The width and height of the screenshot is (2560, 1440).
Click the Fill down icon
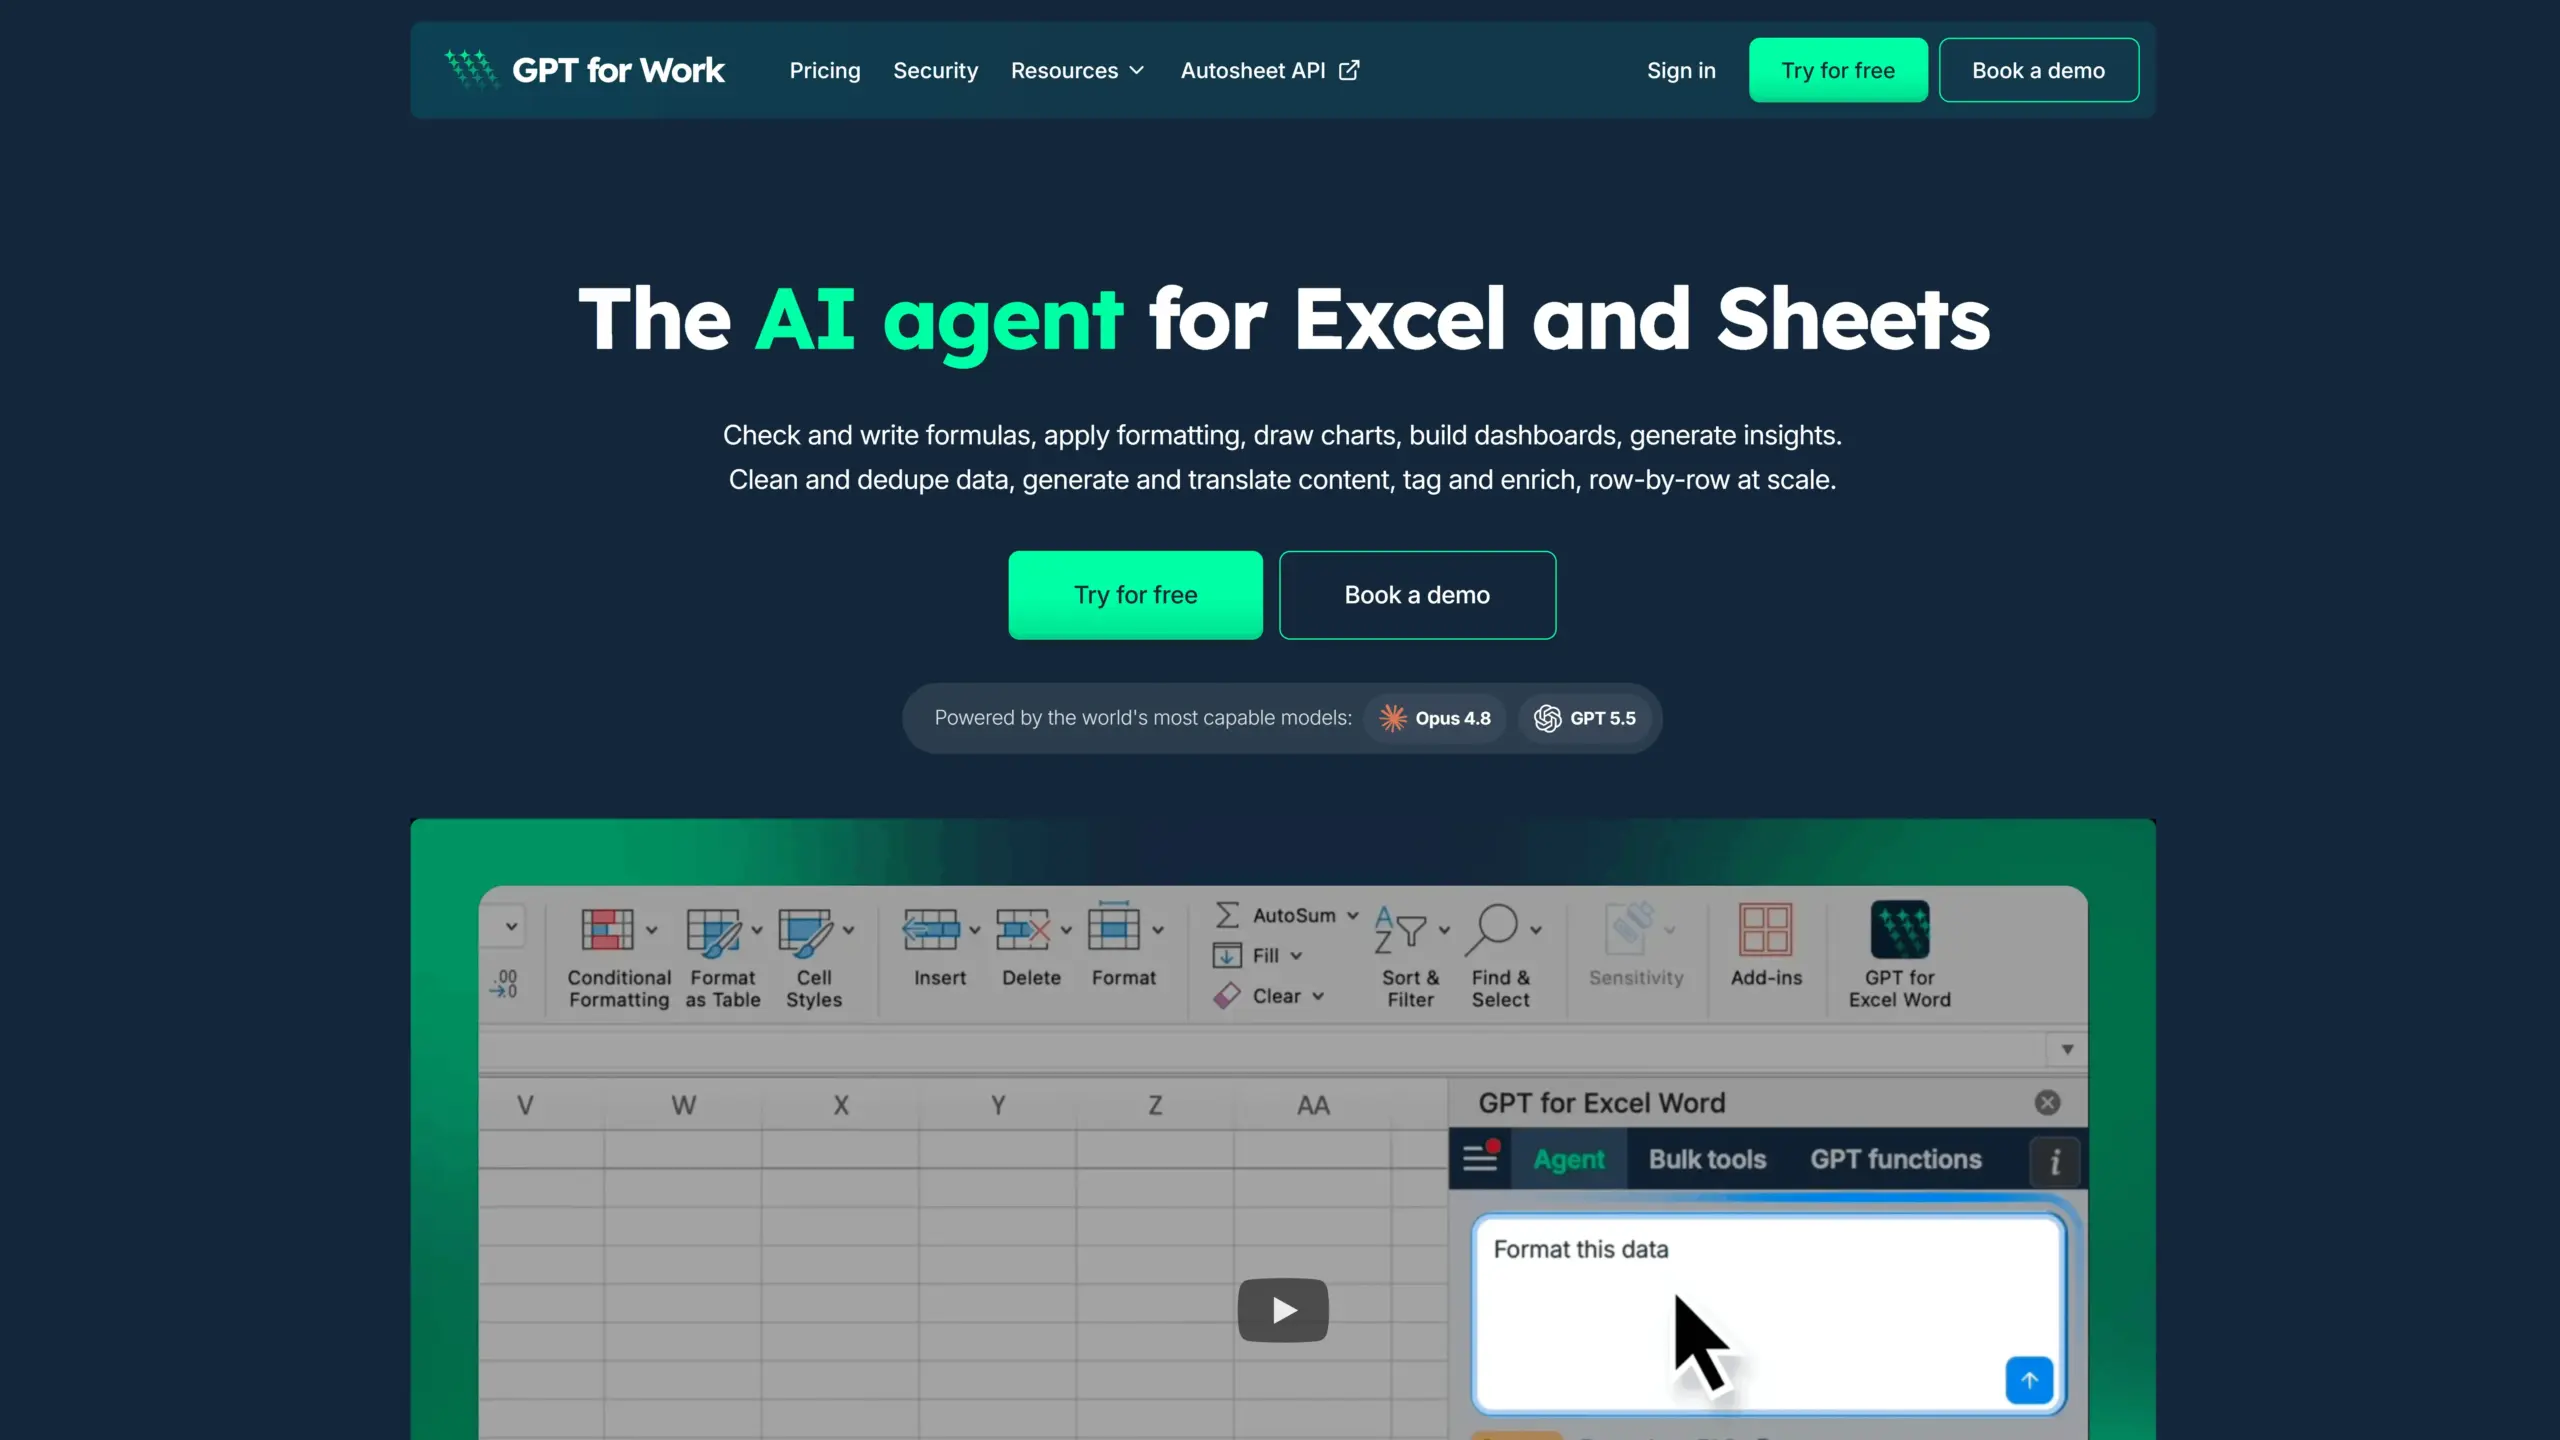1227,956
